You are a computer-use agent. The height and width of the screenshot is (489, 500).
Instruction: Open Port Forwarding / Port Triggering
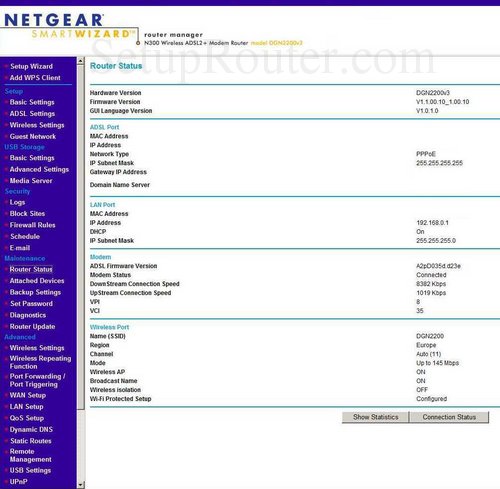coord(37,380)
